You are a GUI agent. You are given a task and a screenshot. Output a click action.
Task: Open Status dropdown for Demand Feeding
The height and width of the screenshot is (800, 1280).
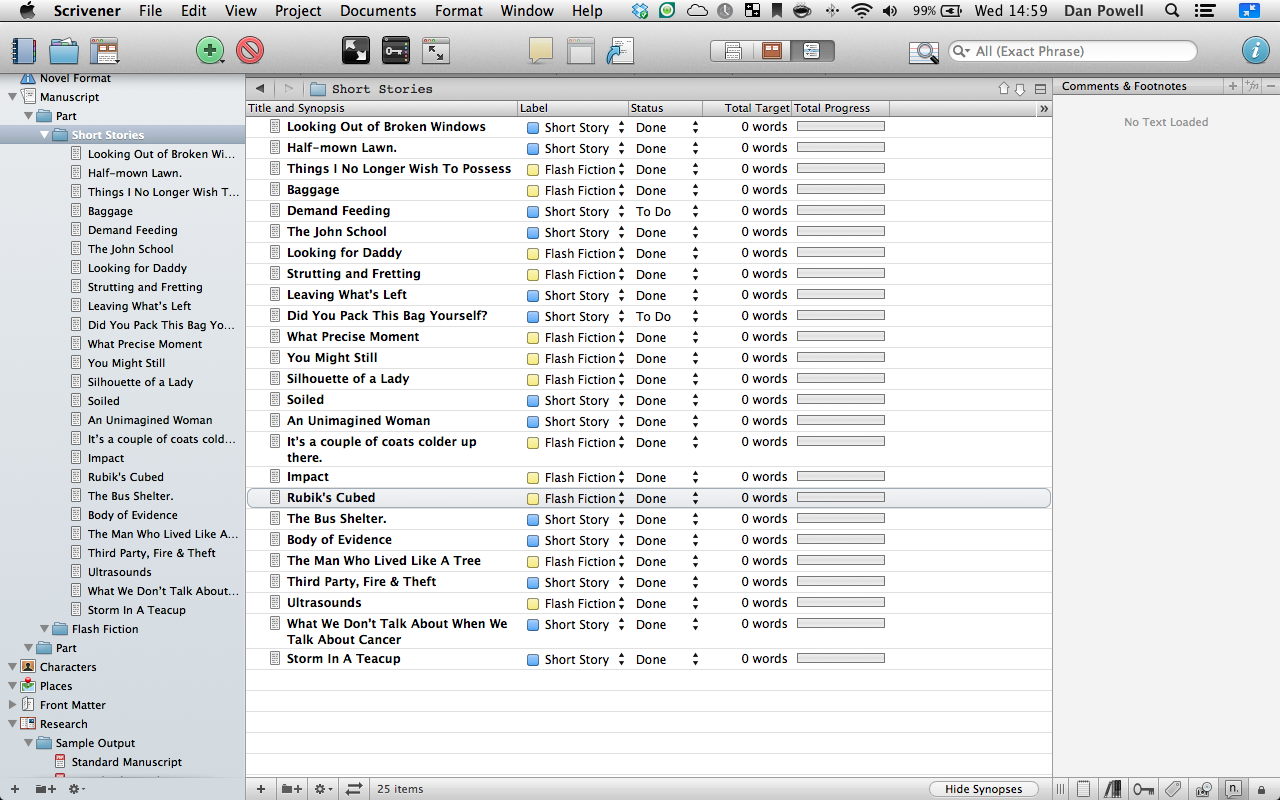(695, 211)
